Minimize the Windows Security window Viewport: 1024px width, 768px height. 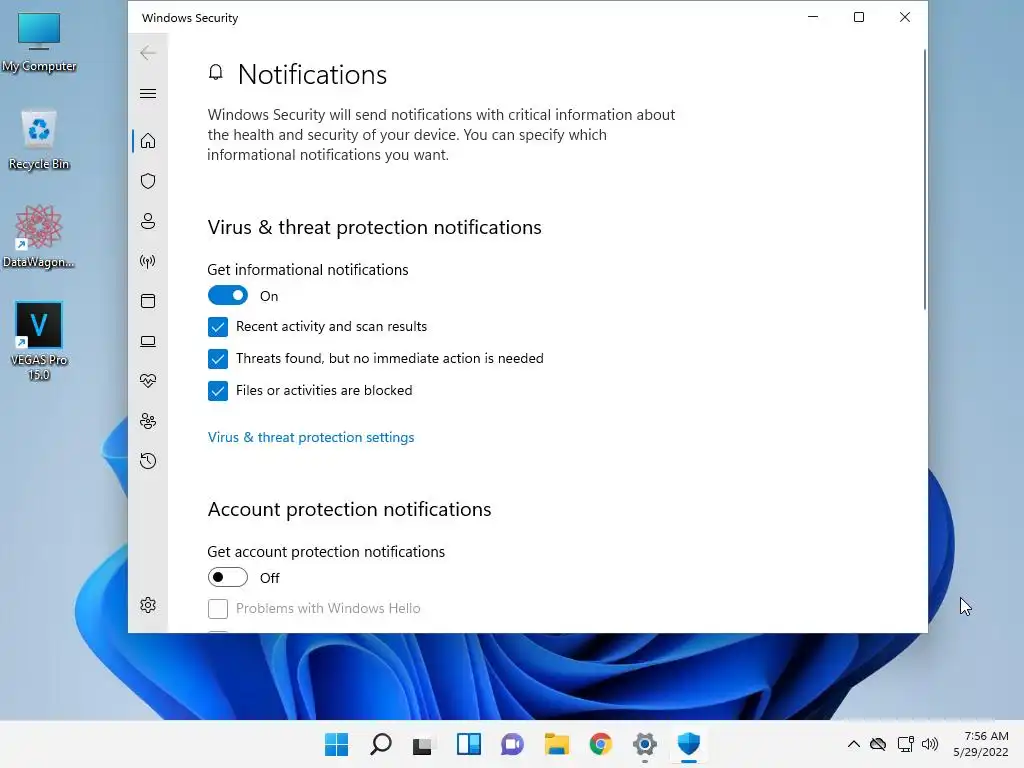[x=813, y=17]
